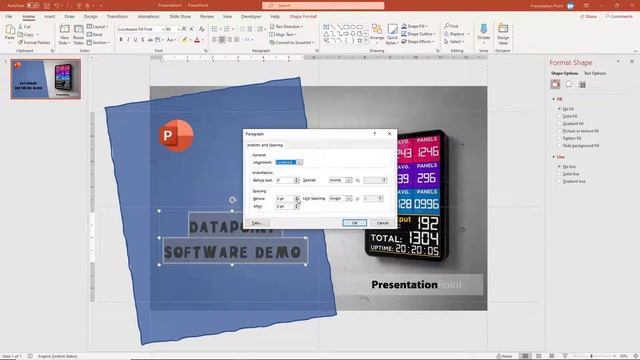The image size is (640, 360).
Task: Select the Effects pentagon icon in Format Shape
Action: point(569,84)
